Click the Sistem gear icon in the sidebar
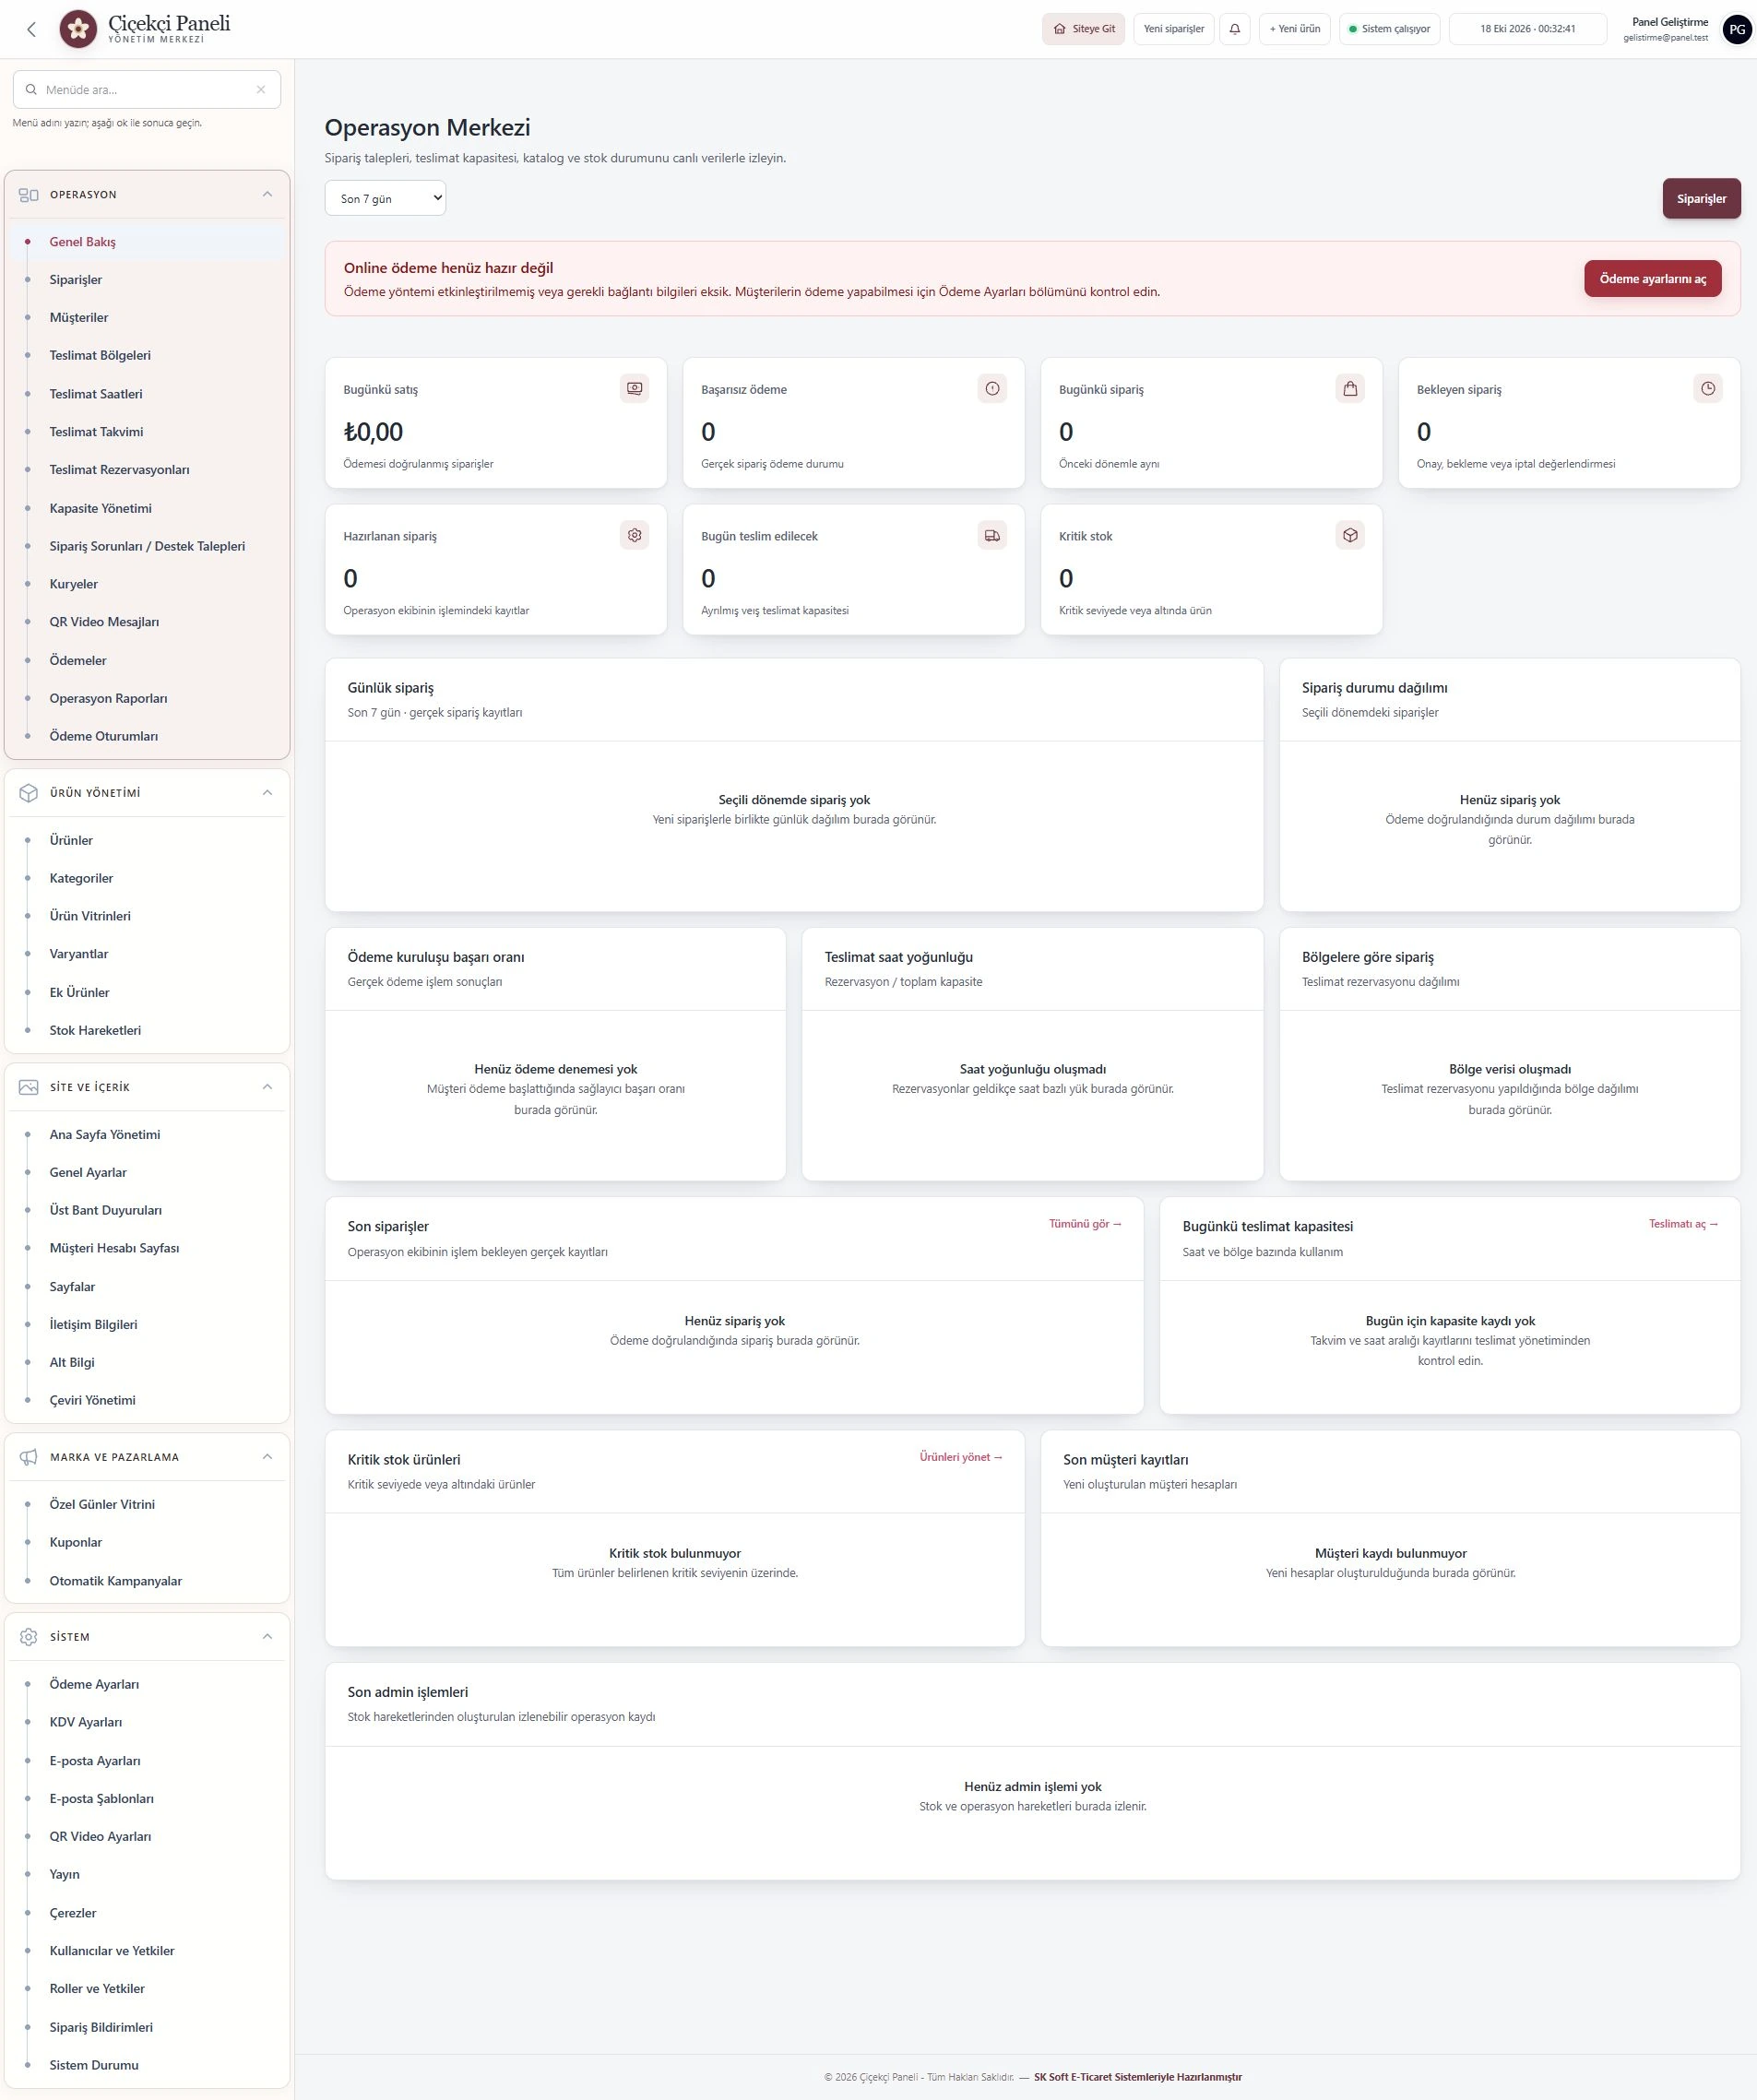1757x2100 pixels. [29, 1637]
